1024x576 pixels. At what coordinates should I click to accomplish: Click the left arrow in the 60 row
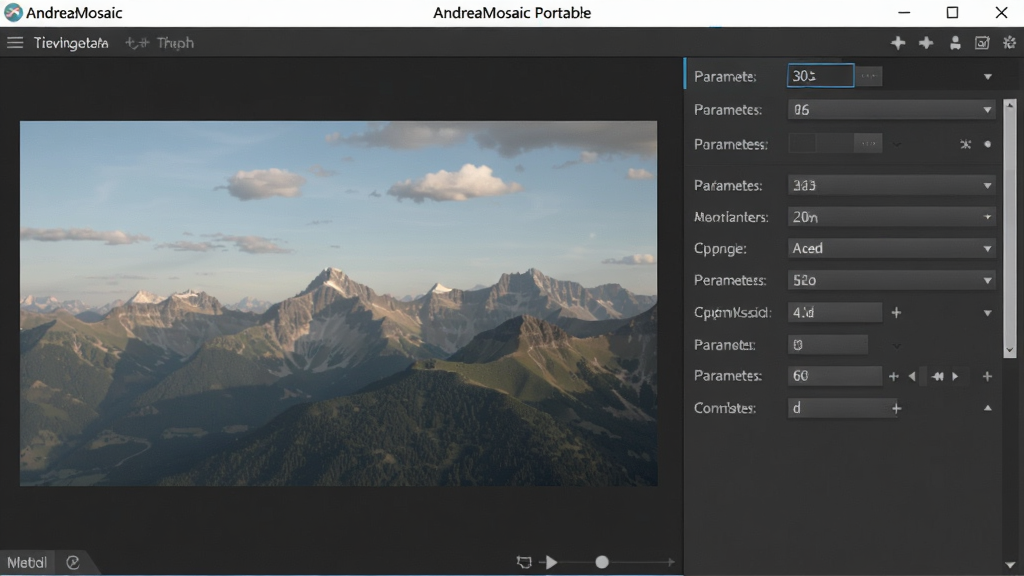[912, 376]
